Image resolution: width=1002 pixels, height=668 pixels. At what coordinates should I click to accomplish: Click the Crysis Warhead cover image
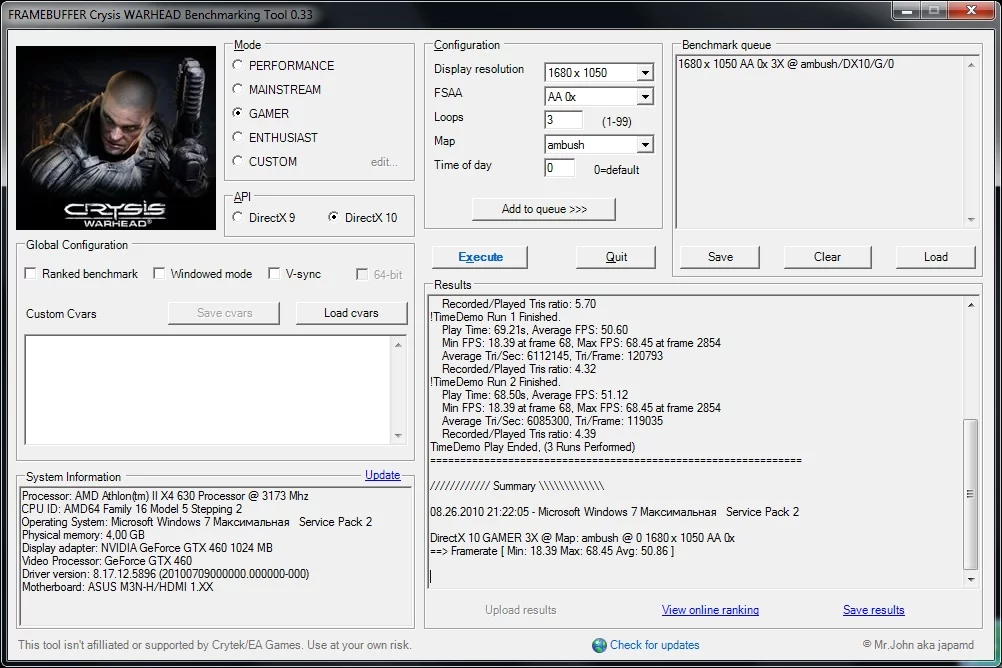(x=114, y=137)
